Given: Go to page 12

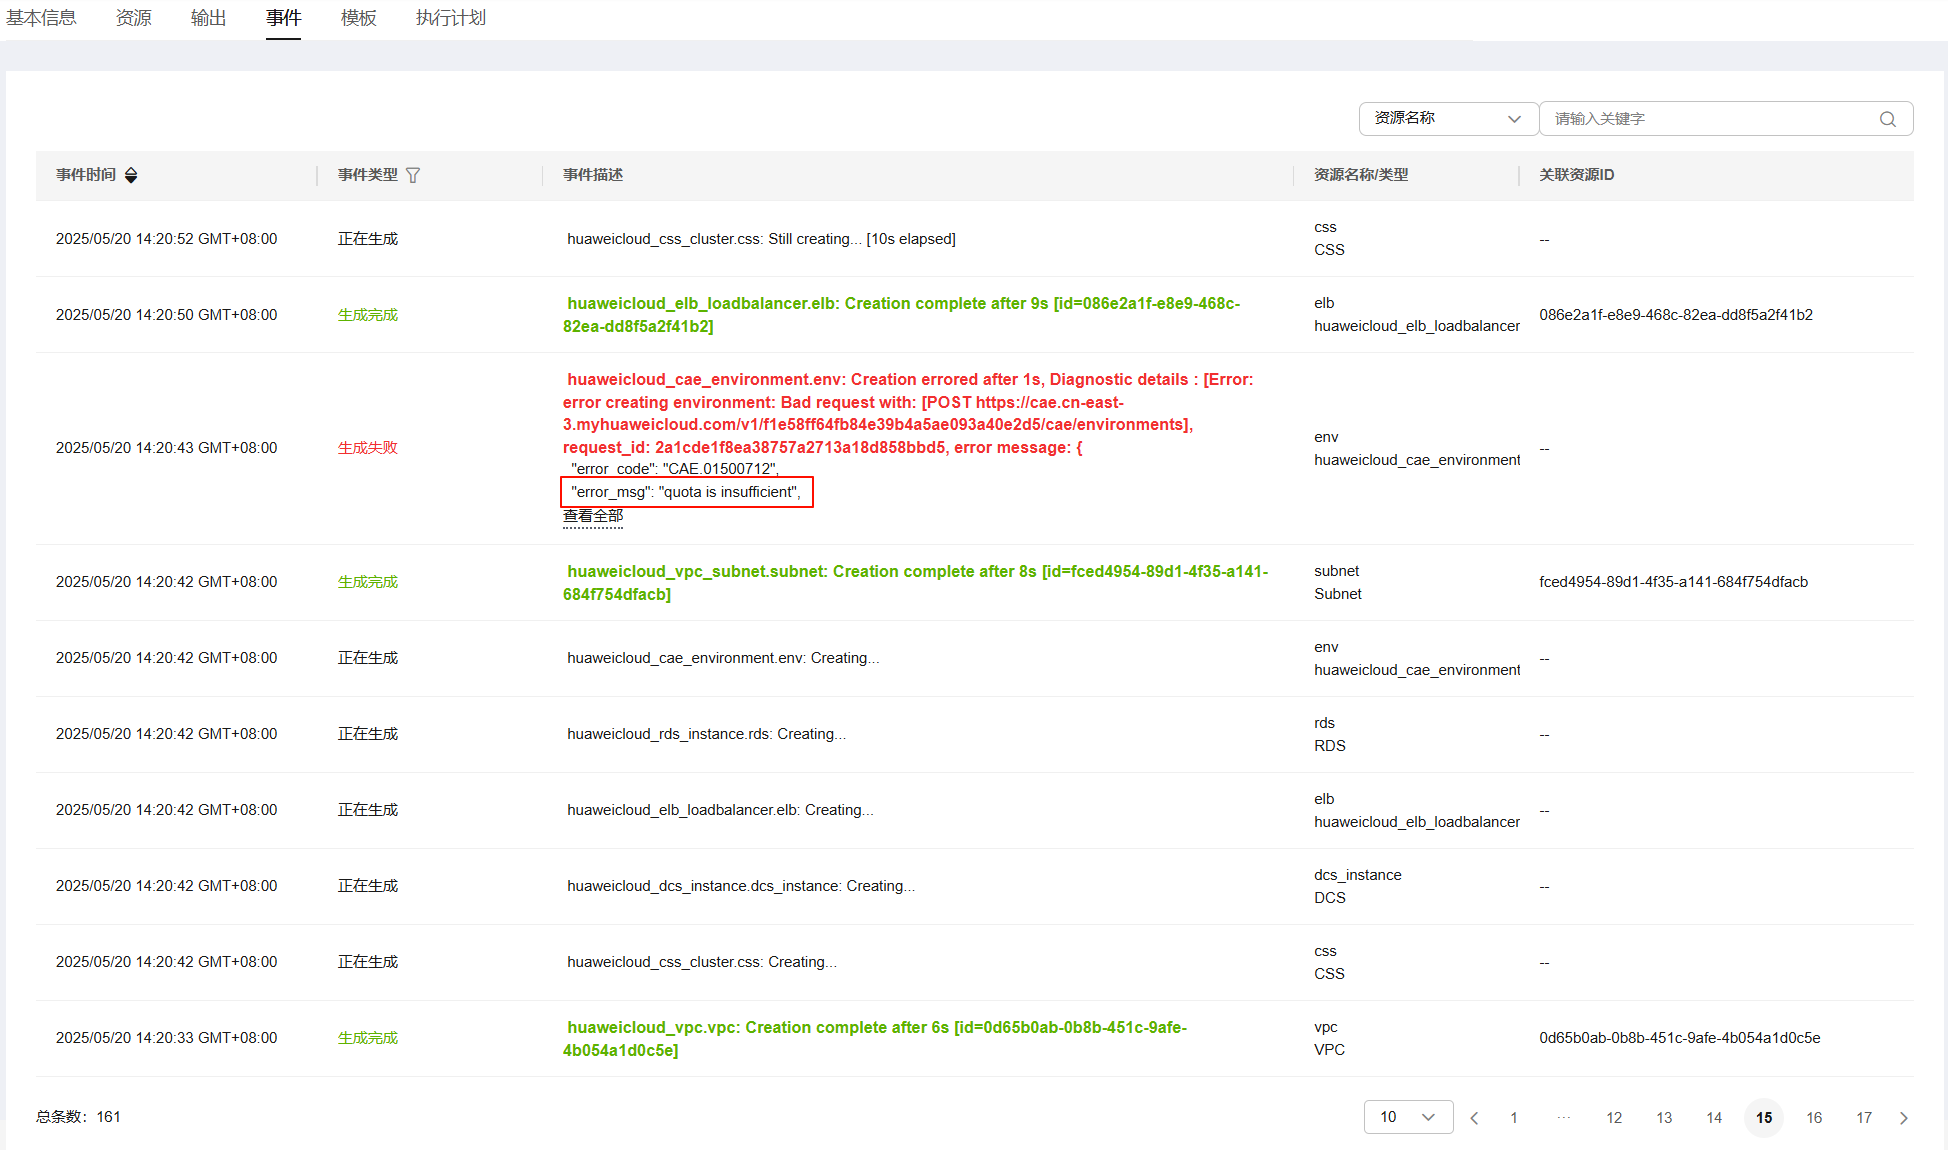Looking at the screenshot, I should [1614, 1118].
